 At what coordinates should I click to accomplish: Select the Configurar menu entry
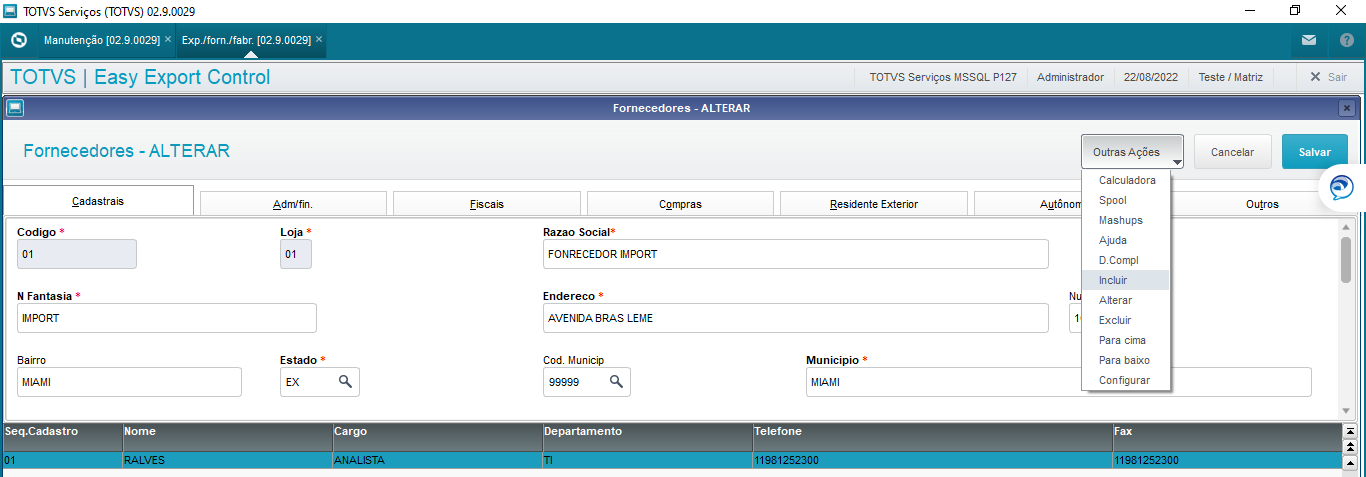(x=1124, y=380)
